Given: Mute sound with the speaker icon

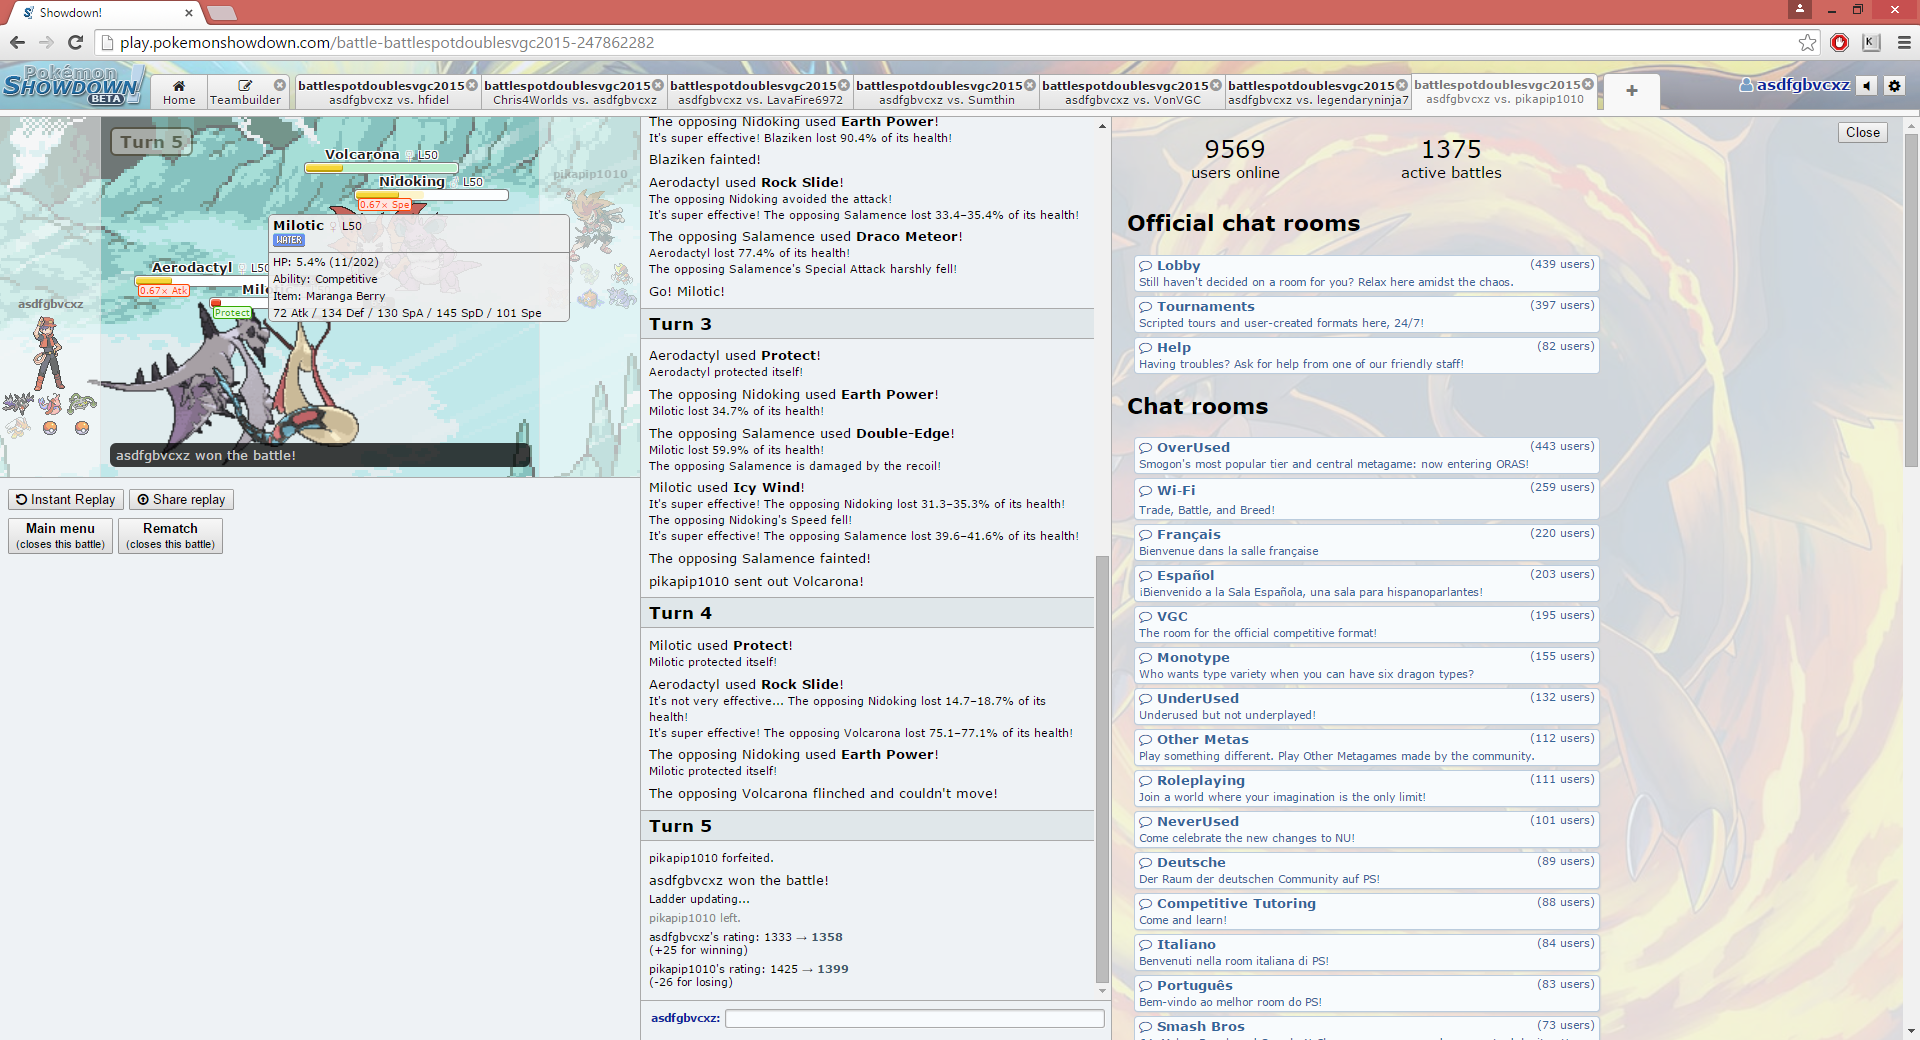Looking at the screenshot, I should point(1867,86).
